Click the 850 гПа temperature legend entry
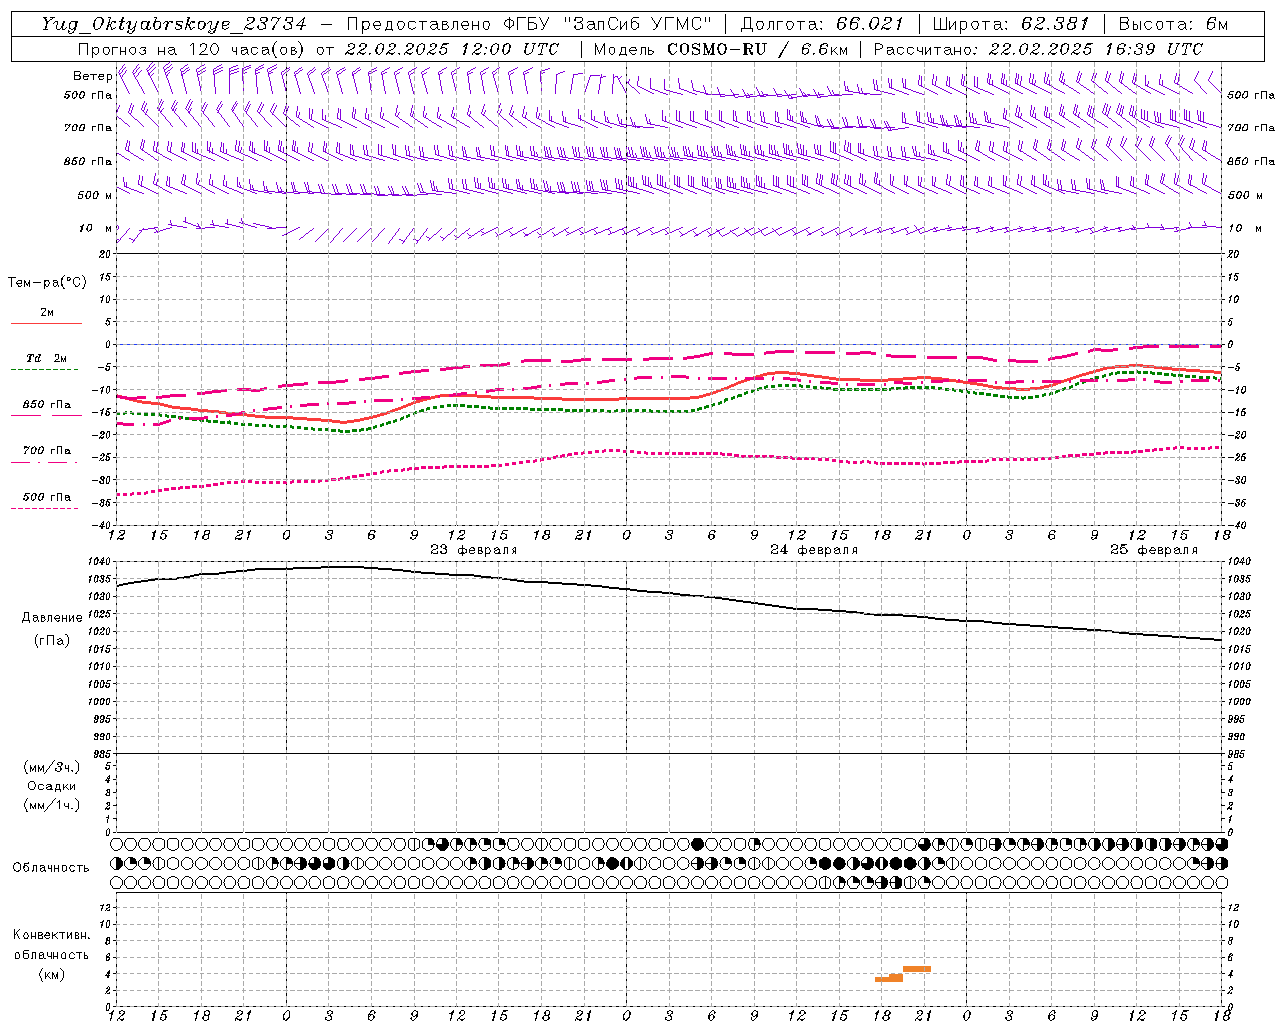This screenshot has width=1280, height=1024. coord(47,405)
